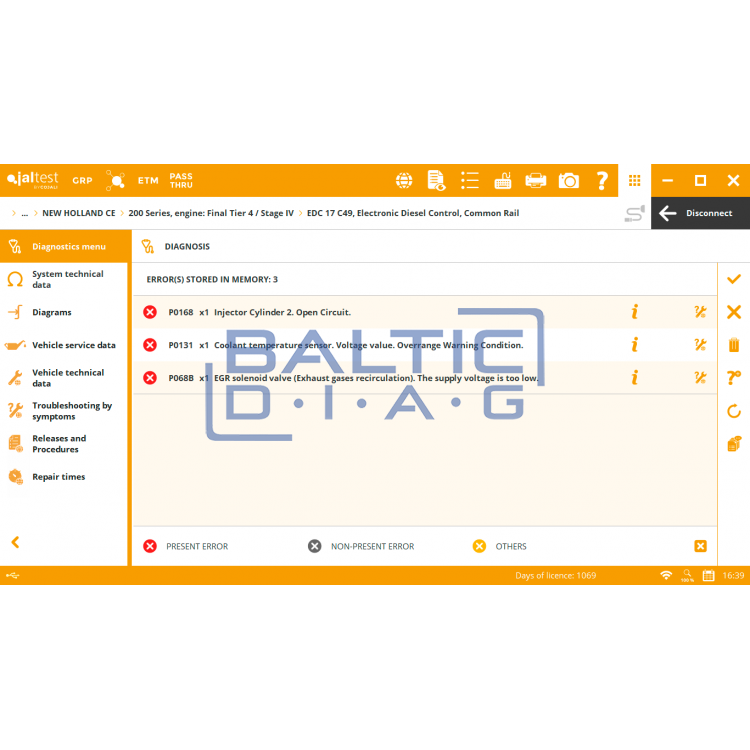Screen dimensions: 750x750
Task: Refresh the error list with the reload icon
Action: pyautogui.click(x=734, y=411)
